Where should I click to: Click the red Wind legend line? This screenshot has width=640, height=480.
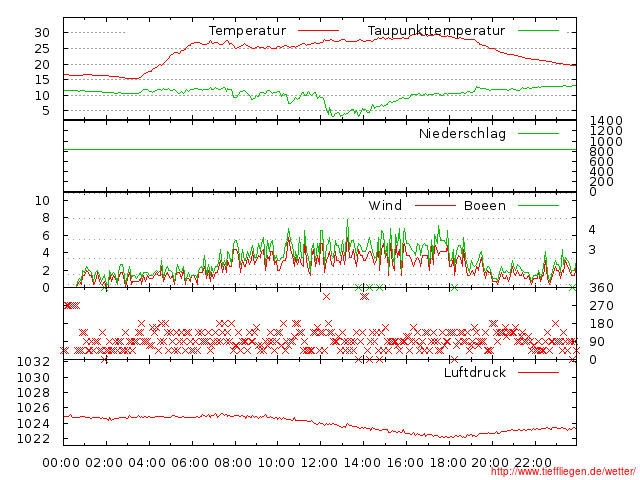coord(435,205)
